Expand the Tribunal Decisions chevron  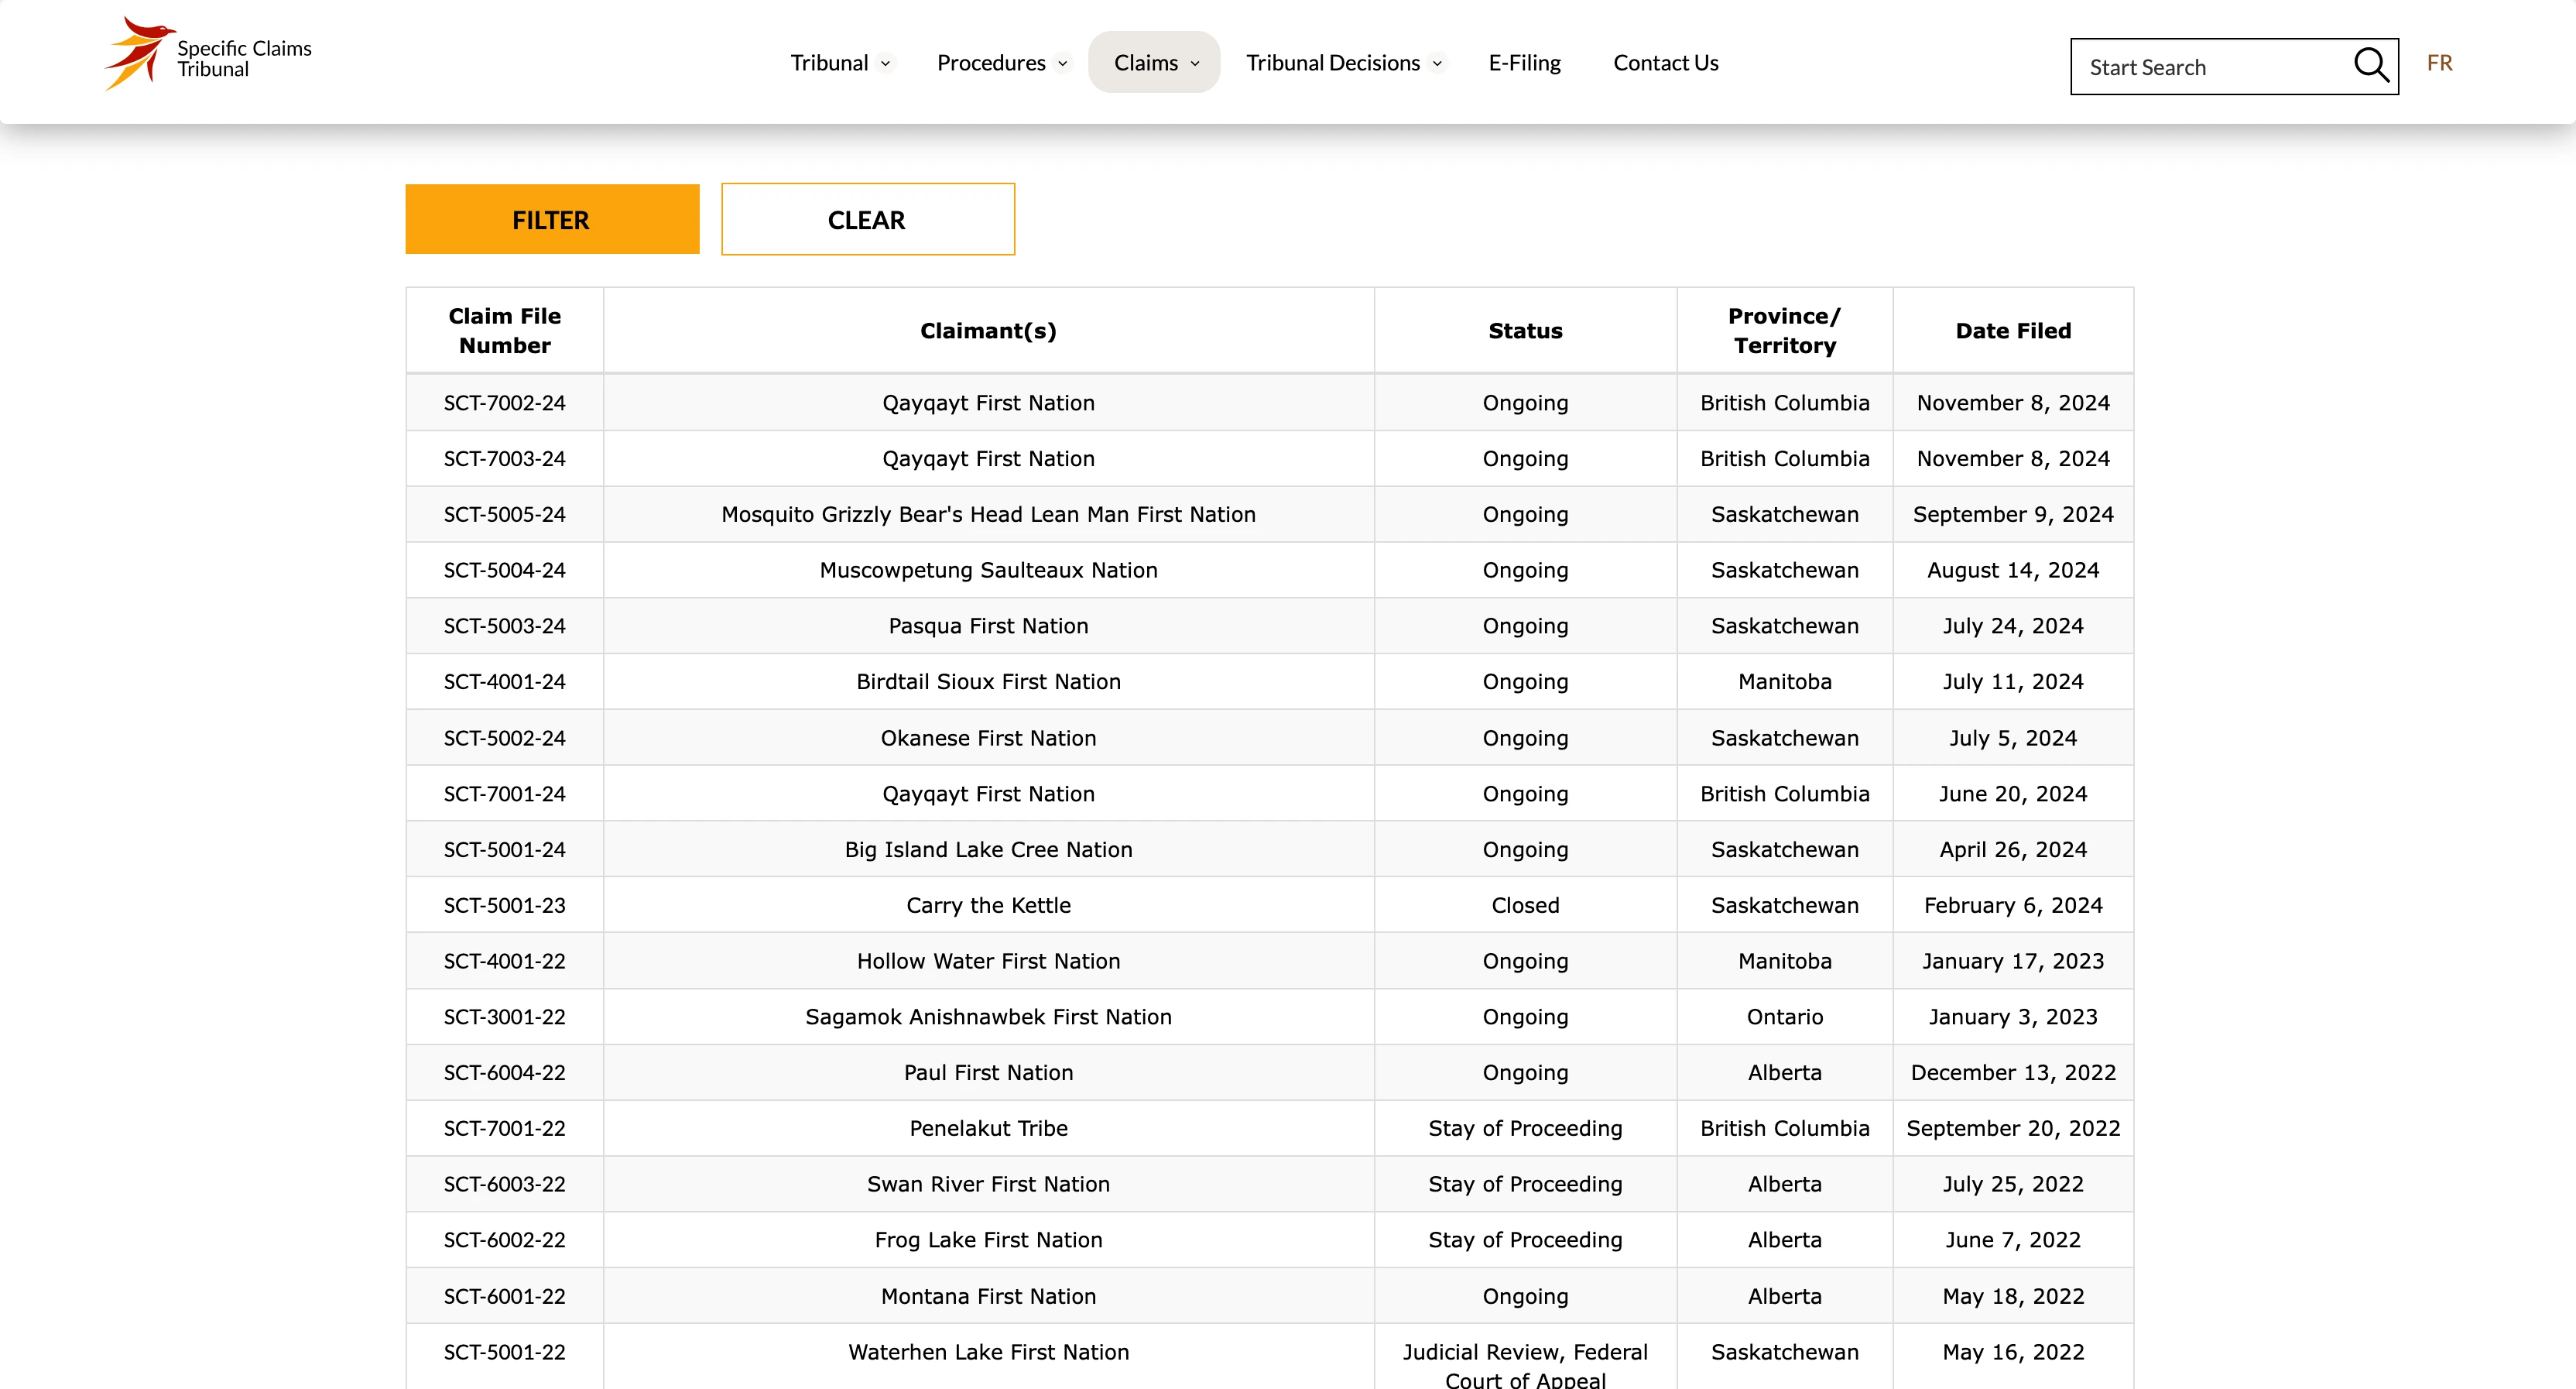point(1437,64)
